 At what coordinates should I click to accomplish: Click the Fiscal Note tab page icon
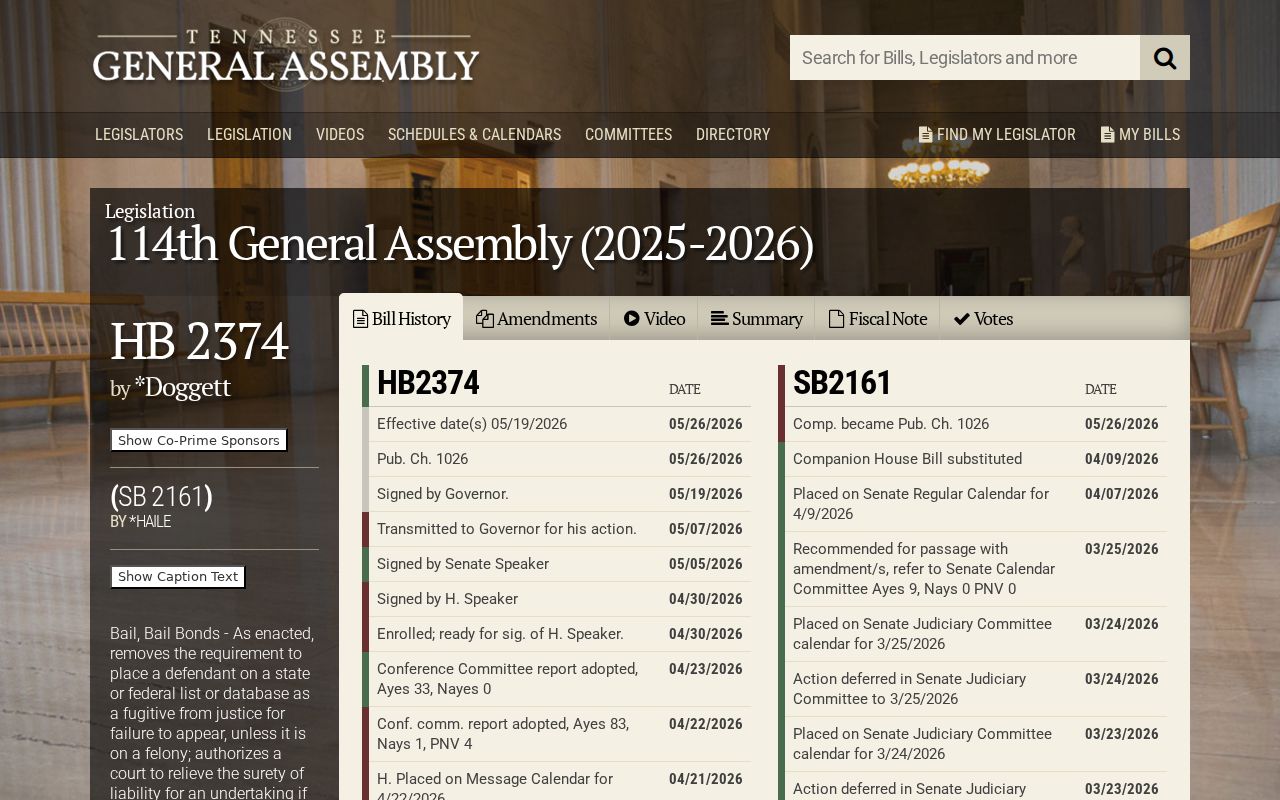836,319
